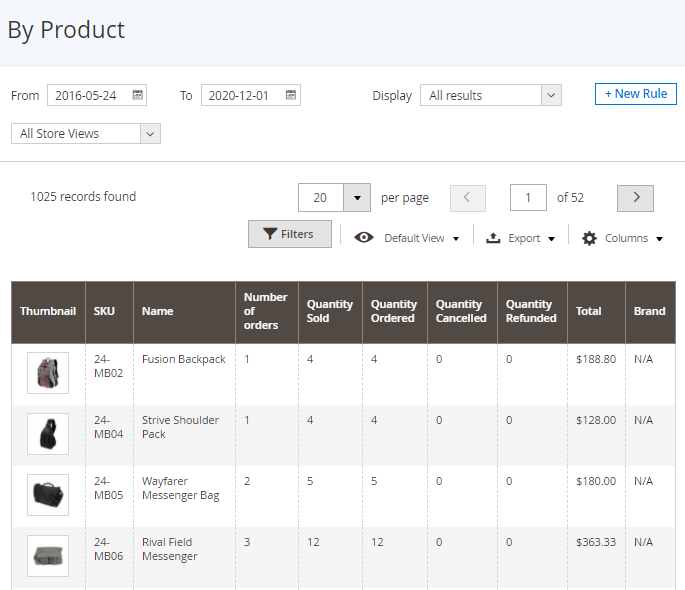Image resolution: width=685 pixels, height=590 pixels.
Task: Click the eye icon for Default View
Action: click(365, 238)
